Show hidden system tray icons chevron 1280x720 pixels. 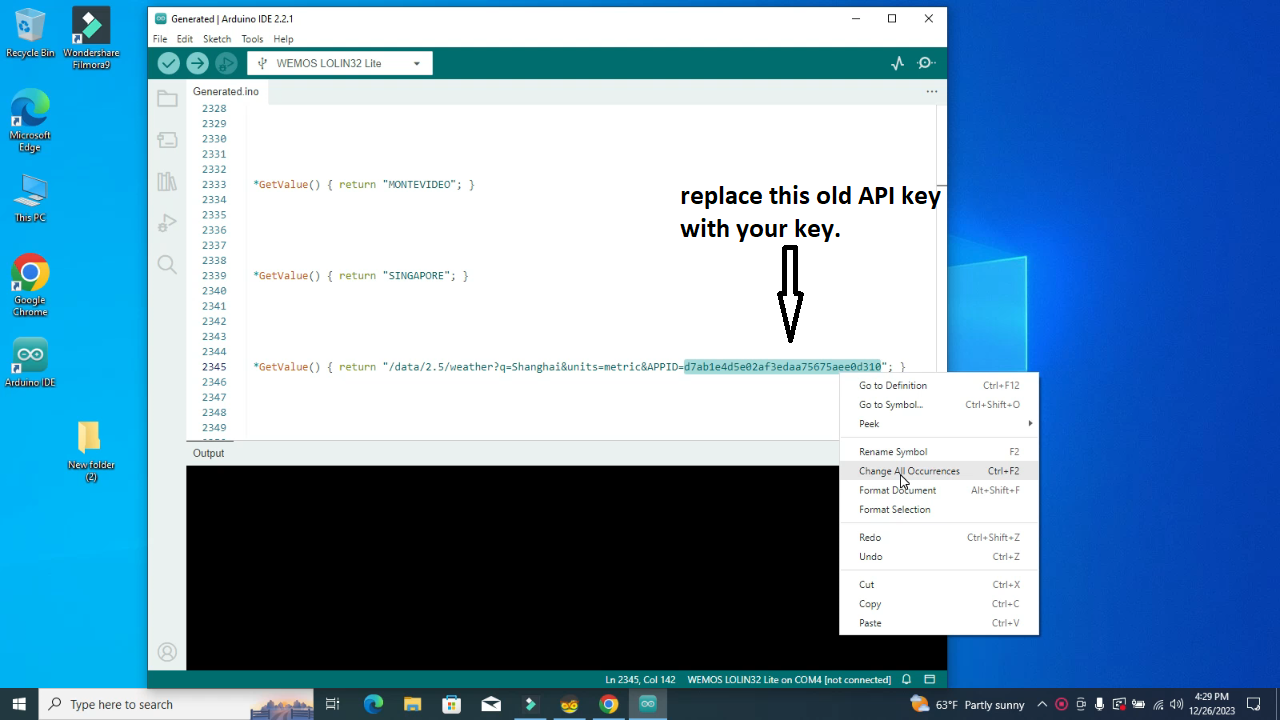tap(1042, 704)
